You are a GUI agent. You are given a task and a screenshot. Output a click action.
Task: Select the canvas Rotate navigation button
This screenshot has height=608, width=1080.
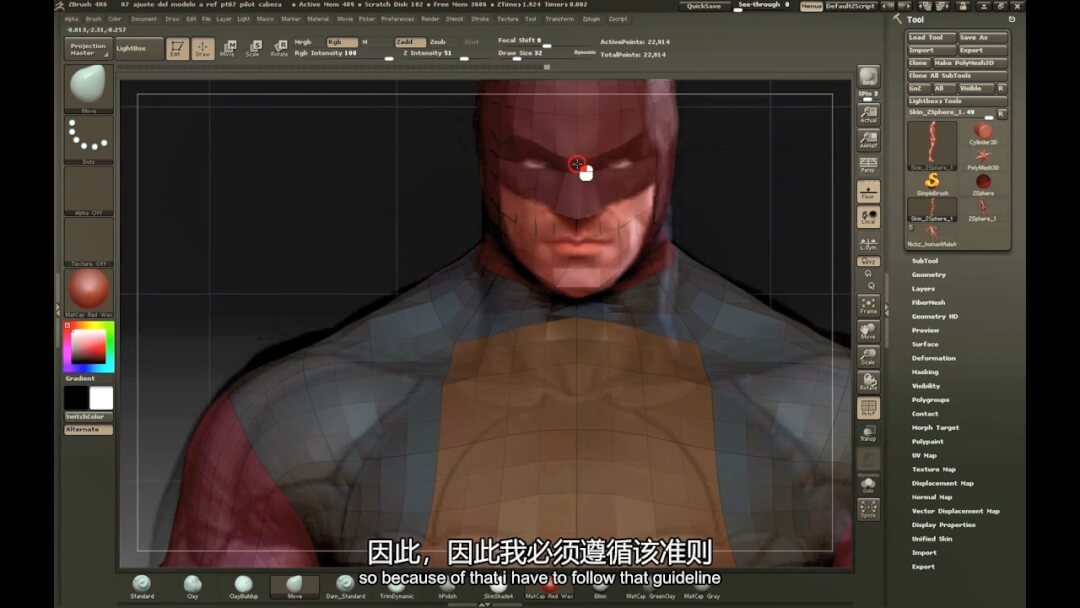point(868,382)
